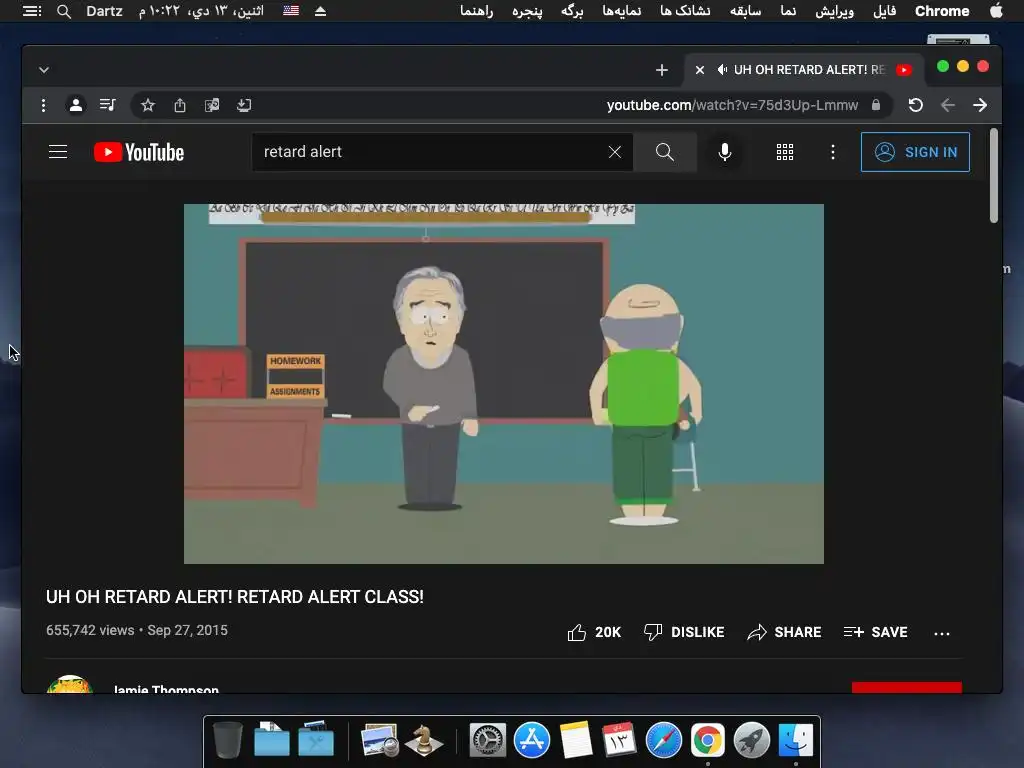1024x768 pixels.
Task: Open the نمایه‌ها menu
Action: click(x=622, y=11)
